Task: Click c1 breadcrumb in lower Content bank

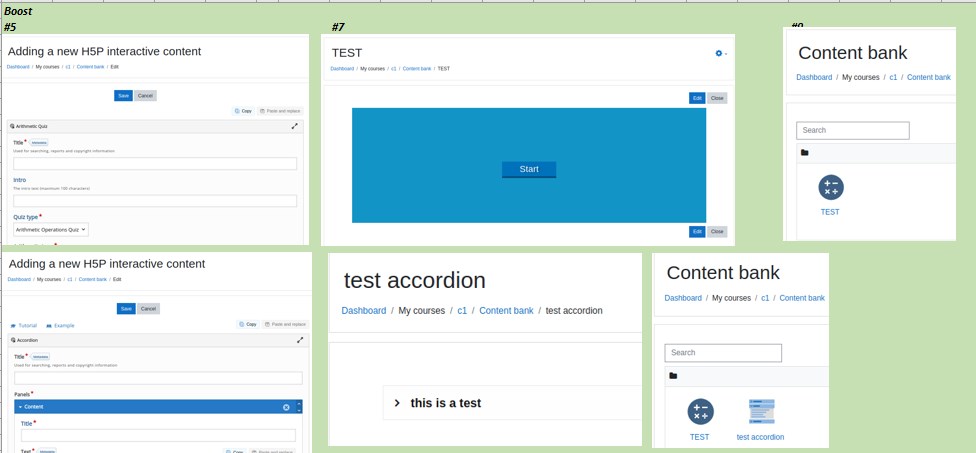Action: click(x=765, y=298)
